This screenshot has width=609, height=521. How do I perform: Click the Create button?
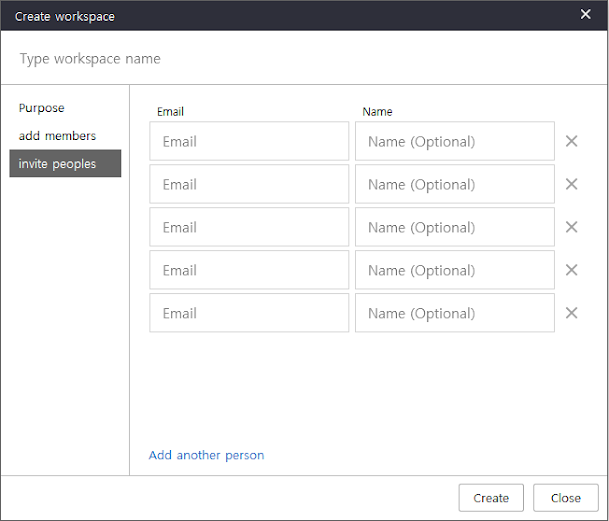coord(491,498)
